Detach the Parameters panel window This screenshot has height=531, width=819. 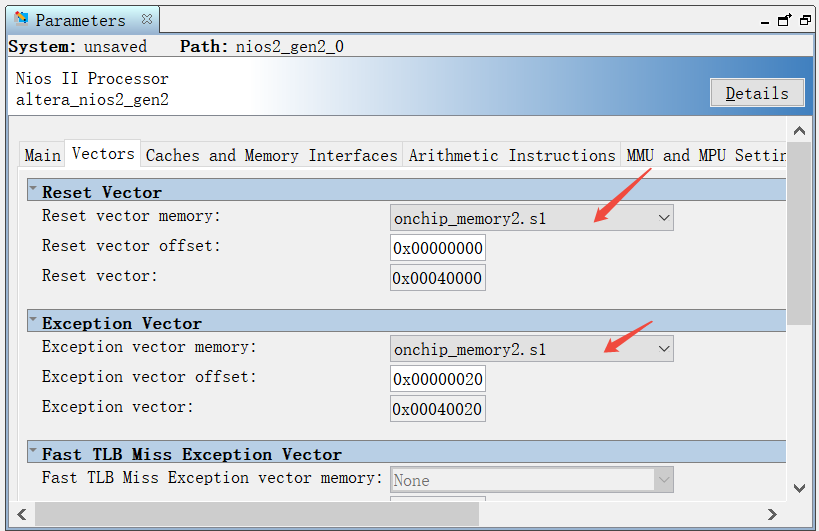coord(785,20)
